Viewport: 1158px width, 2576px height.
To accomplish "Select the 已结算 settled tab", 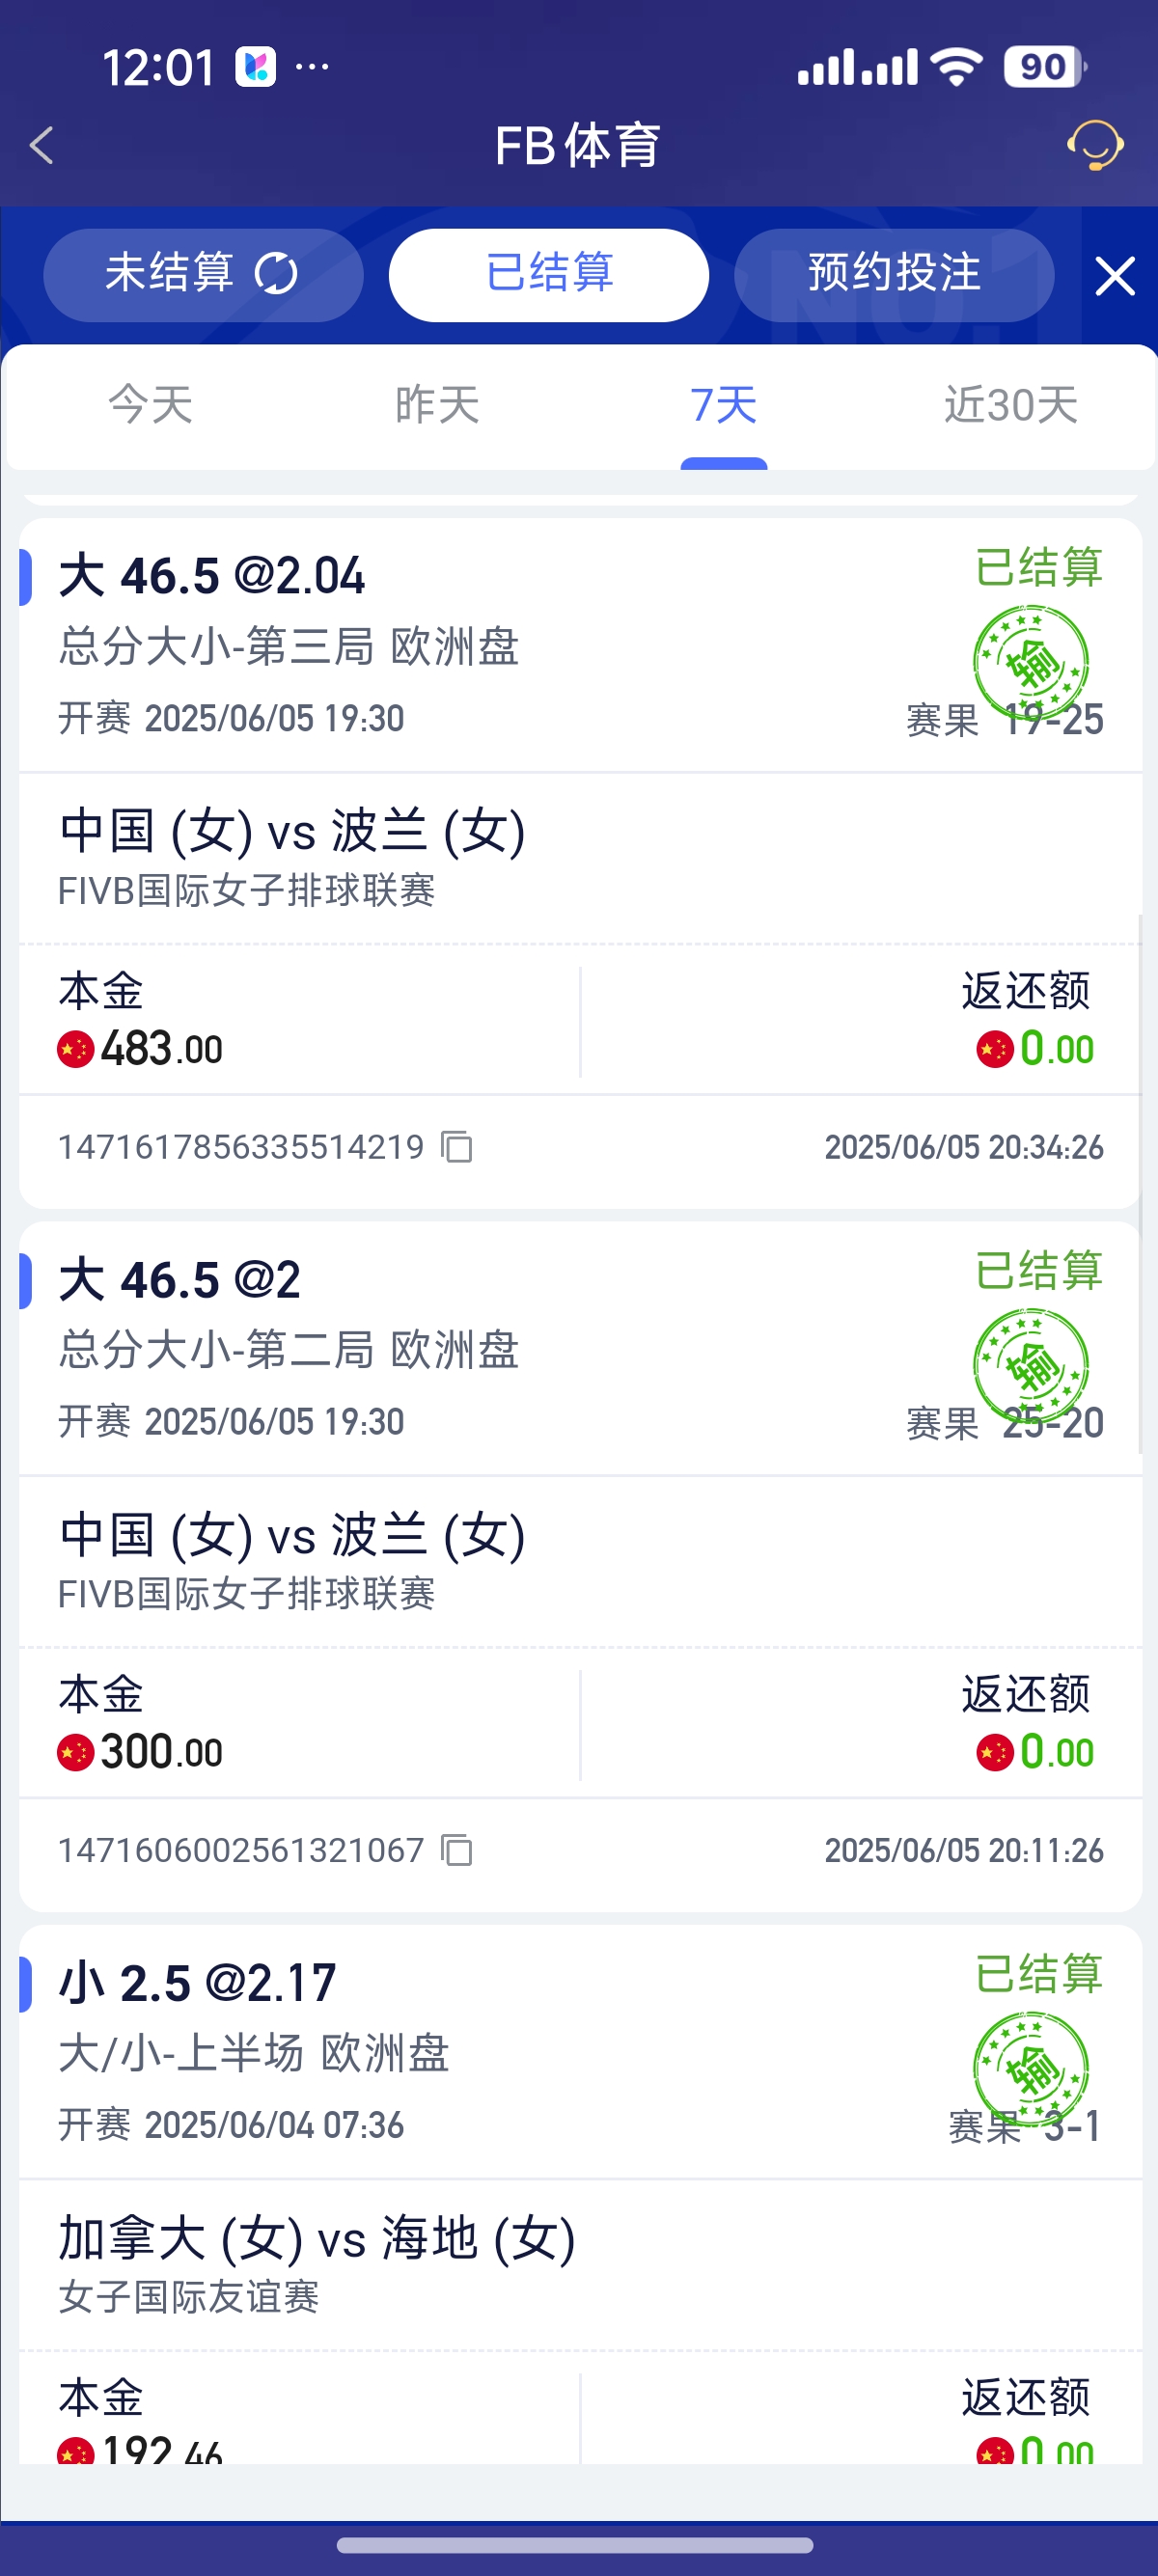I will [x=549, y=275].
